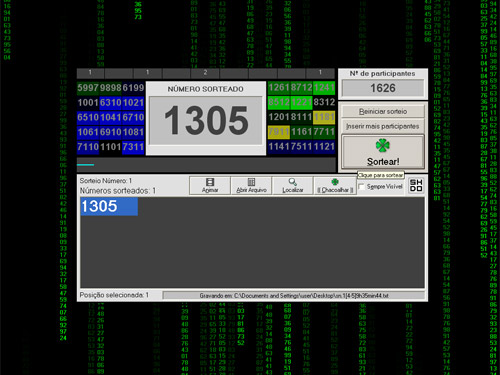Viewport: 500px width, 375px height.
Task: Click Posição selecionada: 1 status text
Action: pos(114,295)
